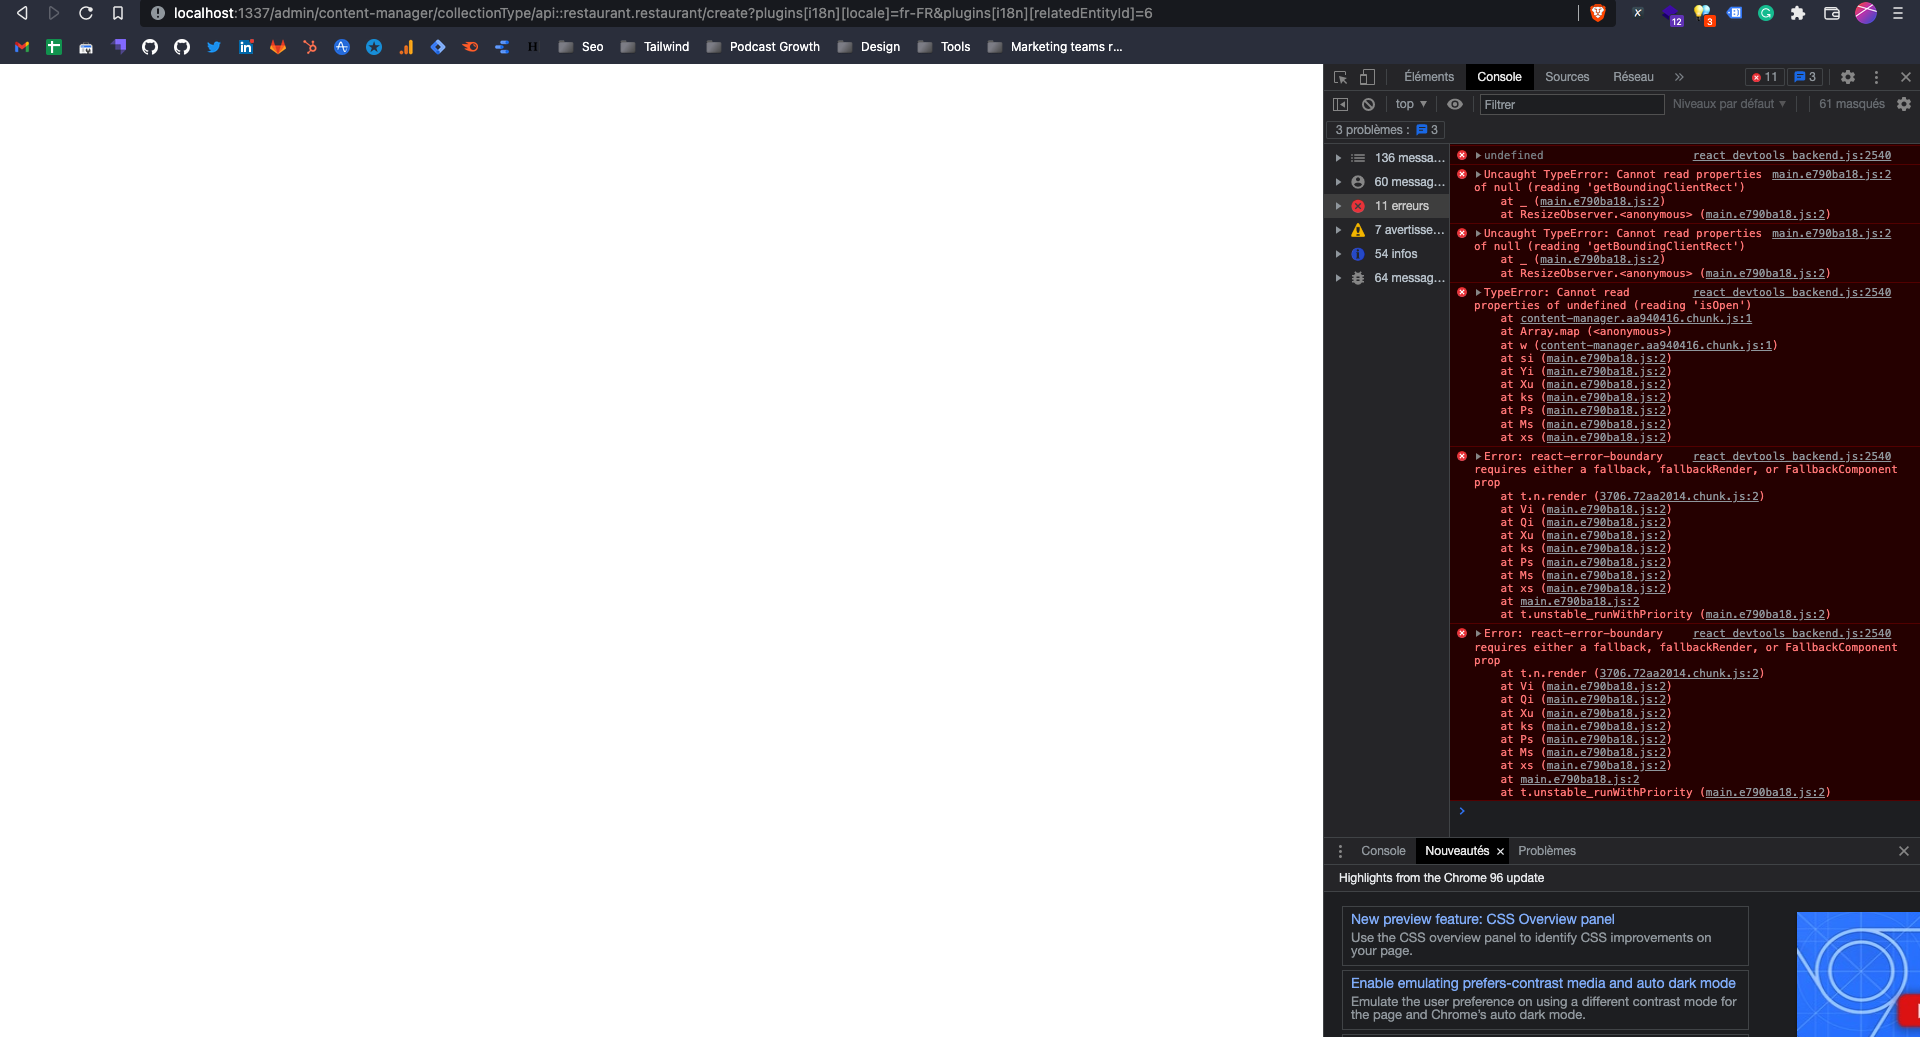Click inside the Filtrer input field
Viewport: 1920px width, 1037px height.
1570,104
